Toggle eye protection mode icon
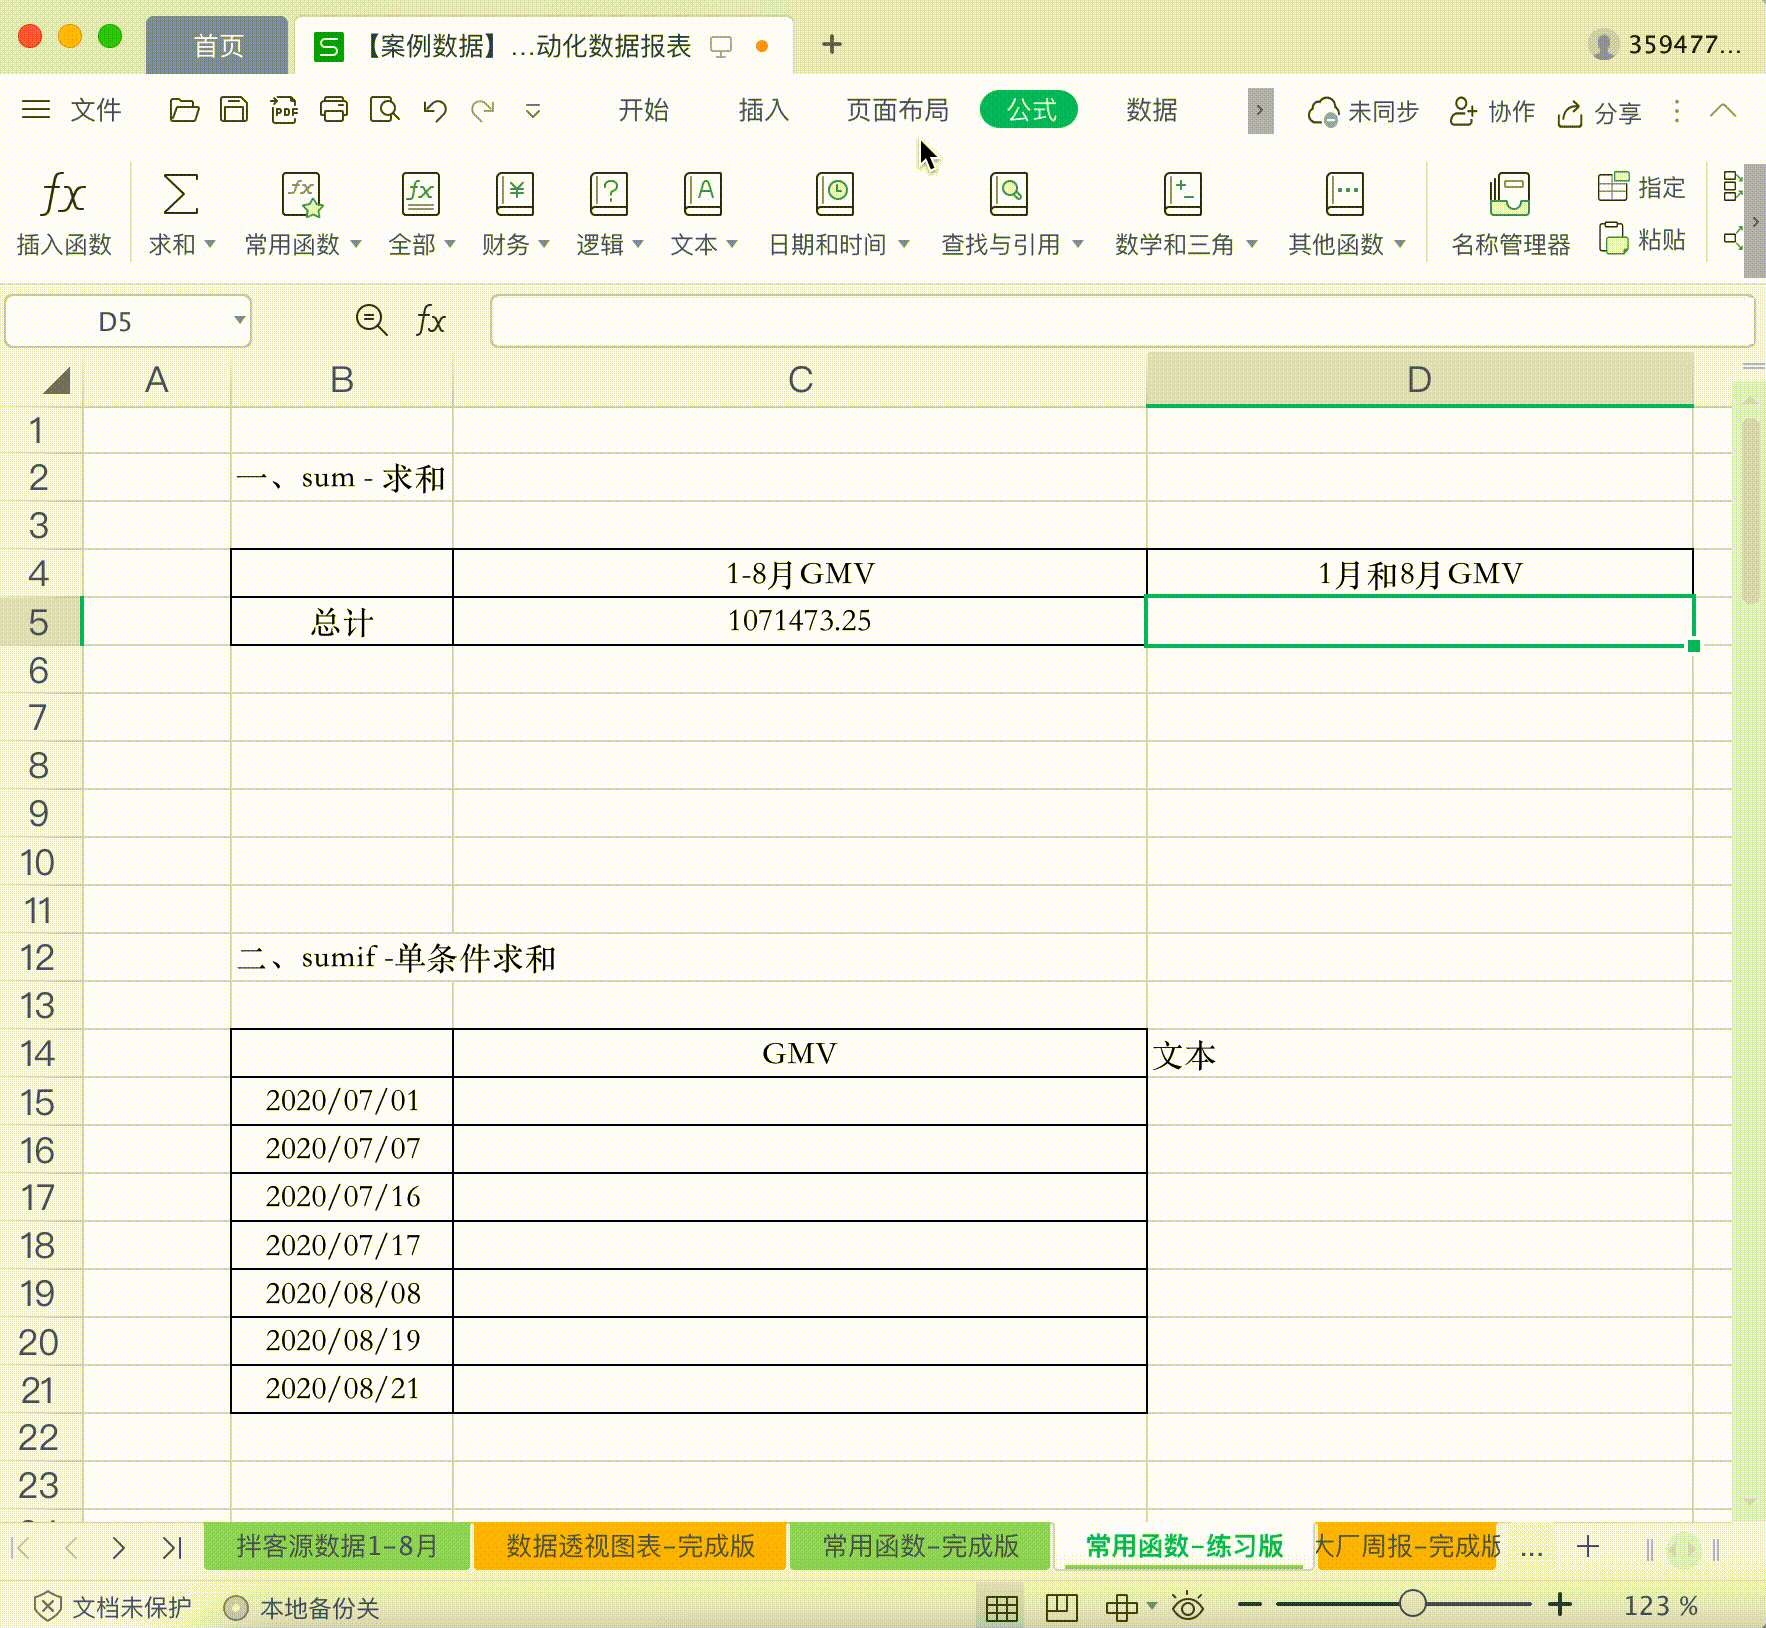This screenshot has width=1766, height=1628. 1188,1607
